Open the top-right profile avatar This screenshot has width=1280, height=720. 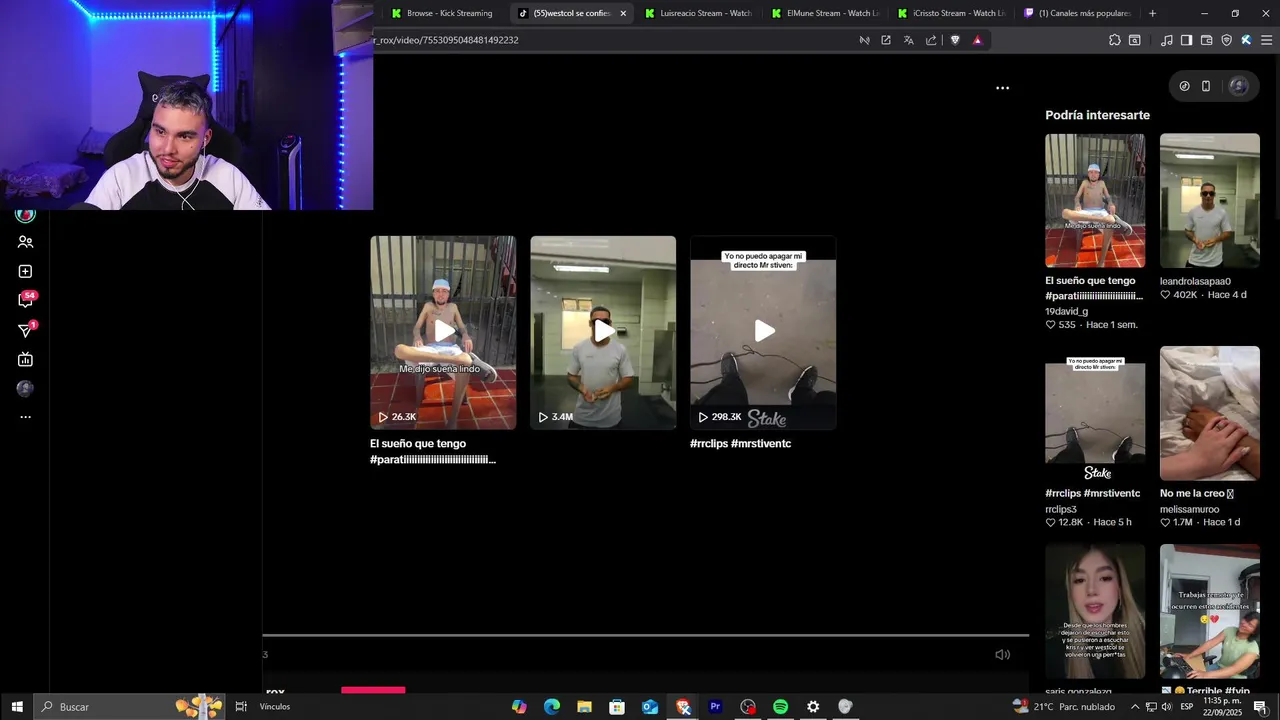tap(1238, 86)
